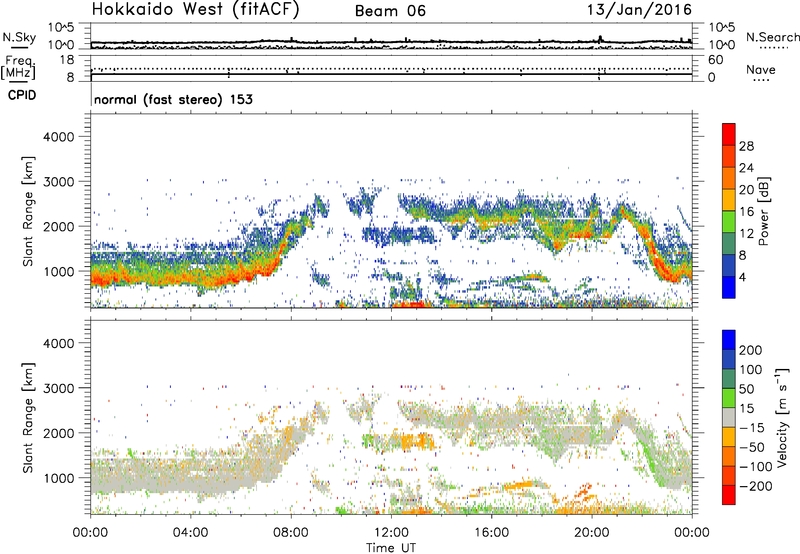
Task: Click the '4000' tick on power panel
Action: 58,137
